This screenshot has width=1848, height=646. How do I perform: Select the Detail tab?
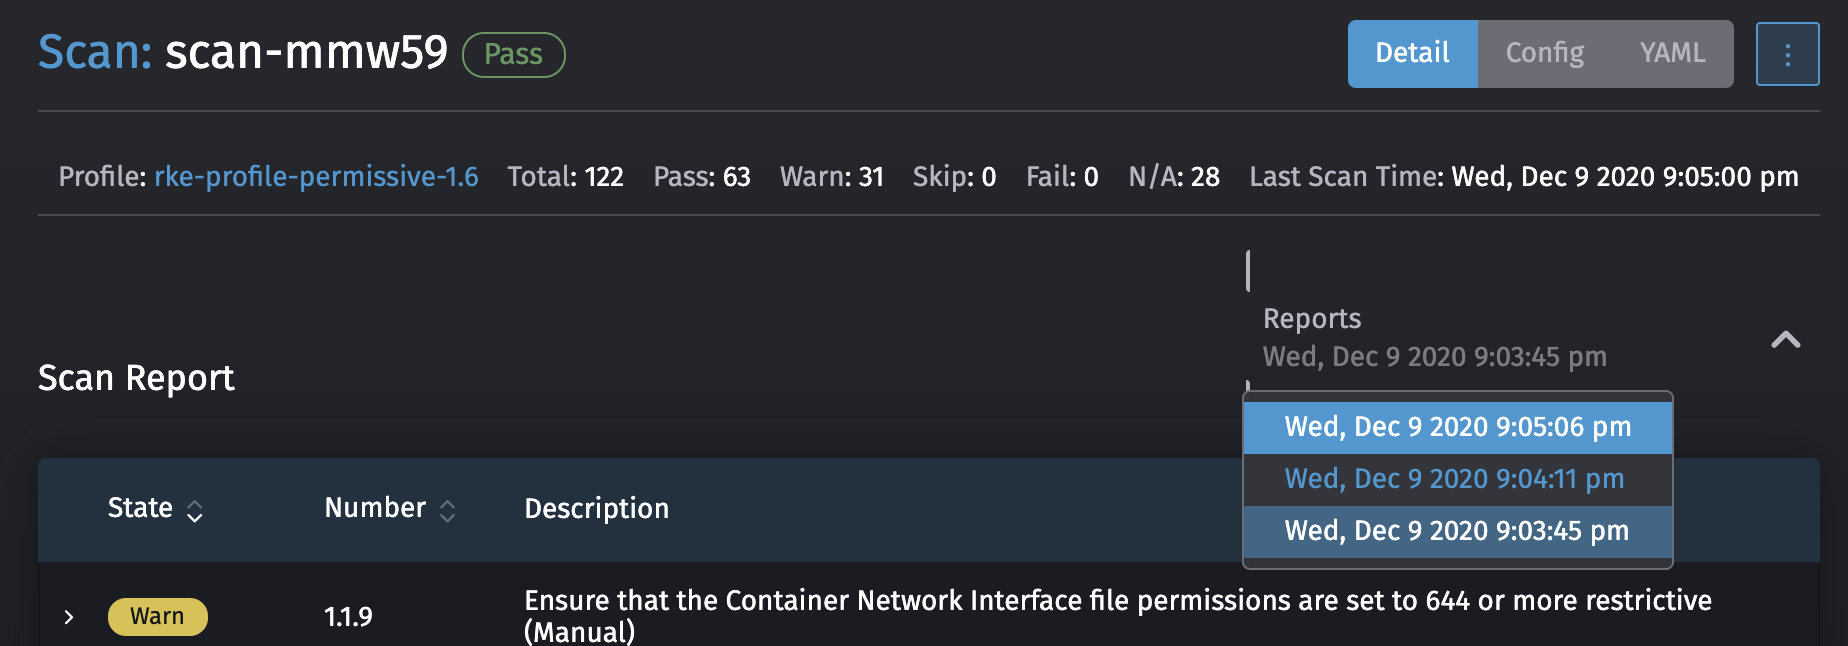click(x=1412, y=53)
